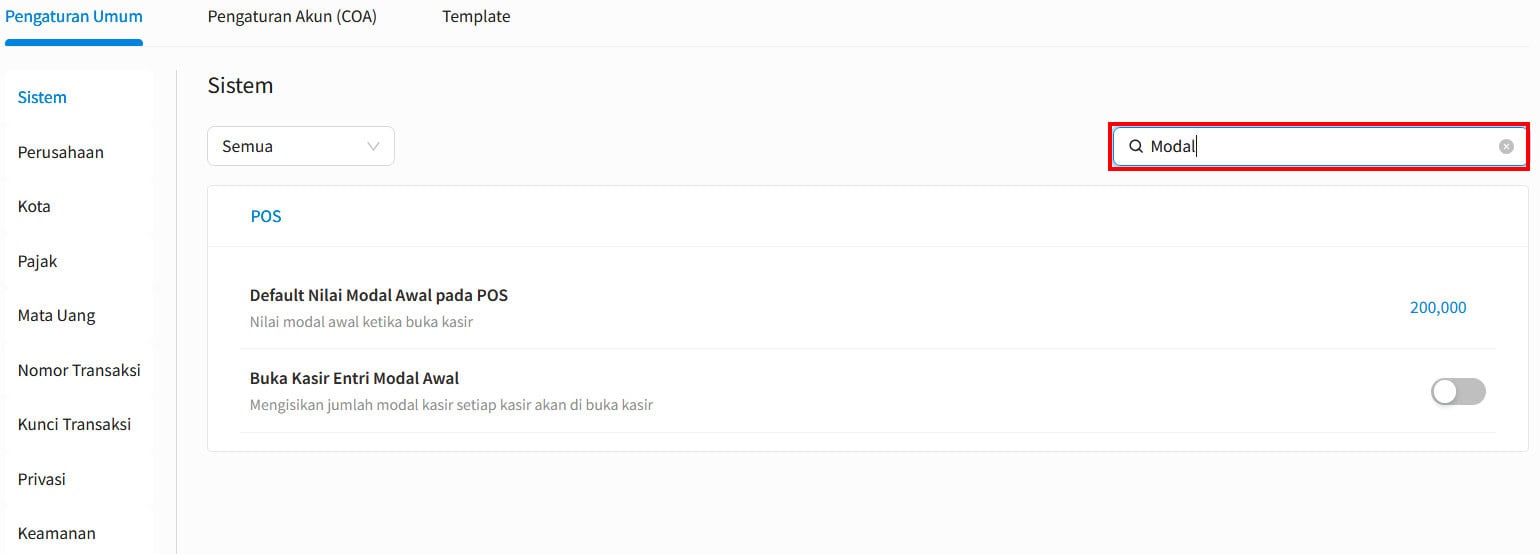
Task: Open the Template tab
Action: click(x=476, y=17)
